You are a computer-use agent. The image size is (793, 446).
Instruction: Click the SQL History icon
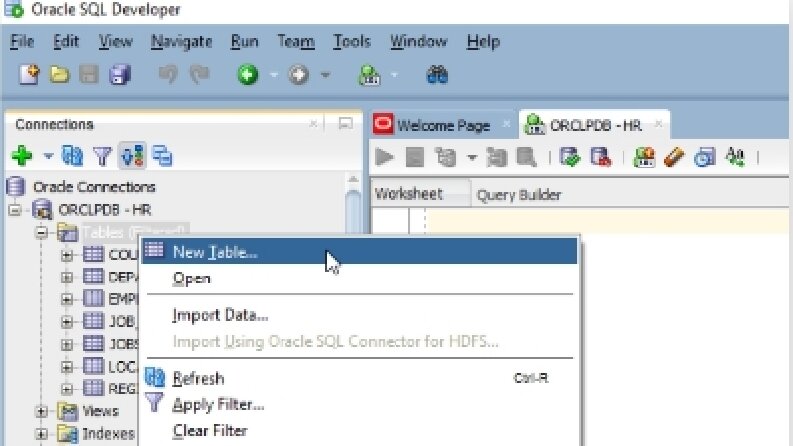click(704, 157)
